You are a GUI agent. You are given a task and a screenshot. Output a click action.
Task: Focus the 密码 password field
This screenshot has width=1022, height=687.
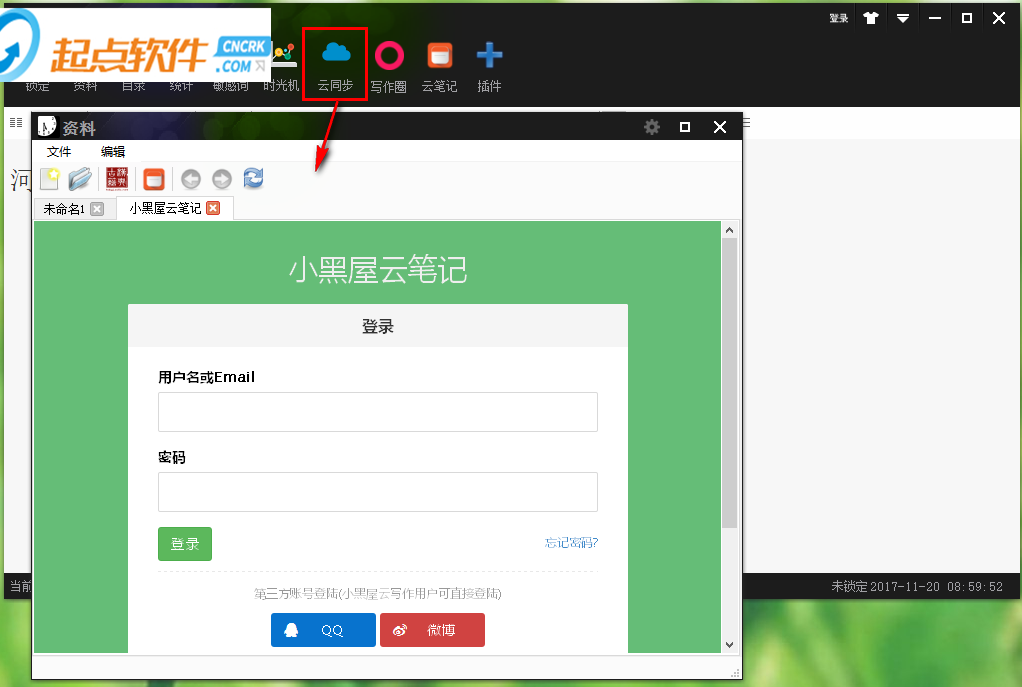378,492
